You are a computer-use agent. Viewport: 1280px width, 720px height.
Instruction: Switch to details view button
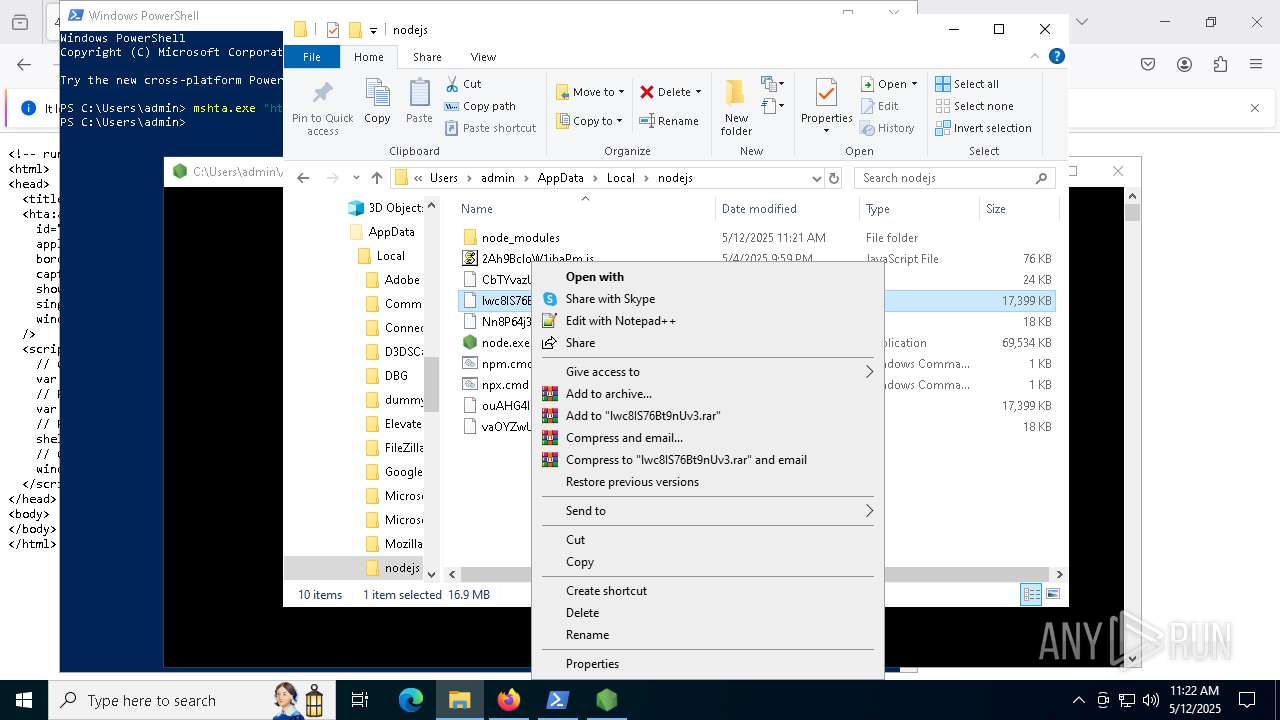point(1031,594)
